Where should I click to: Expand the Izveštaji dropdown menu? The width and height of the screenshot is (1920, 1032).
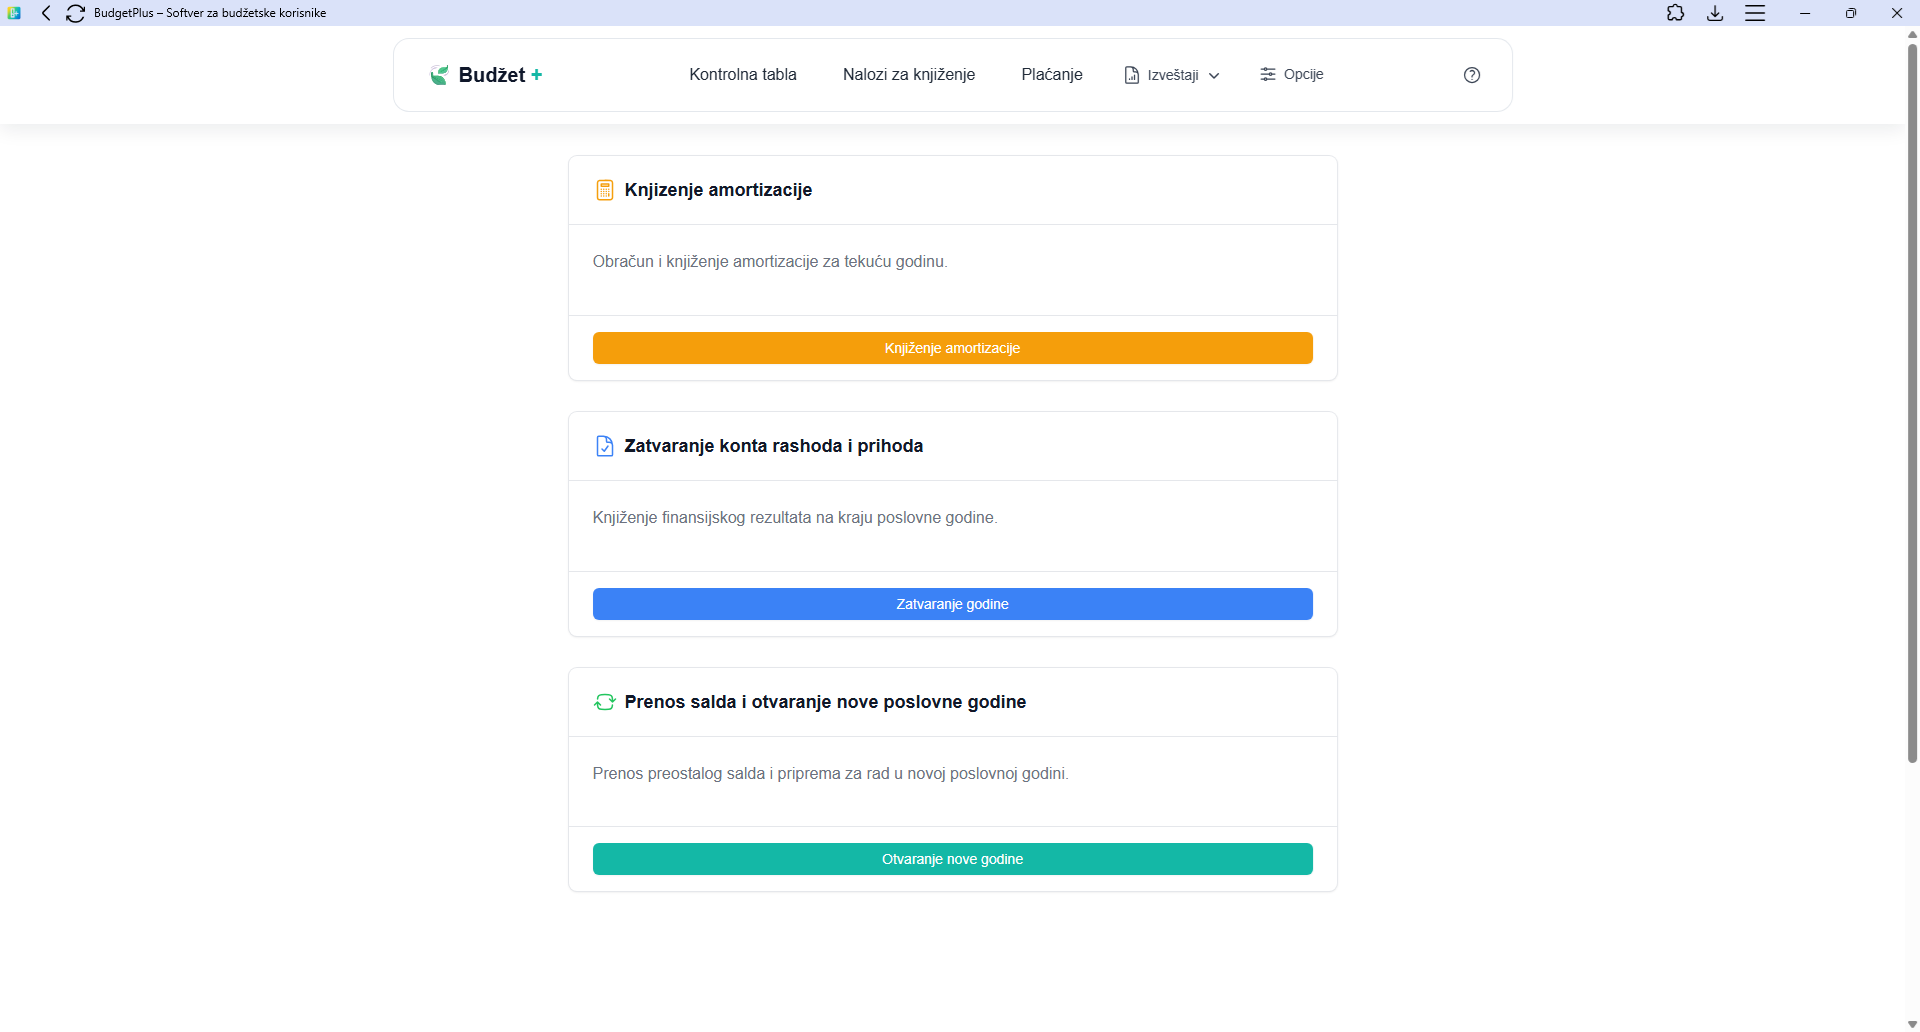coord(1172,75)
